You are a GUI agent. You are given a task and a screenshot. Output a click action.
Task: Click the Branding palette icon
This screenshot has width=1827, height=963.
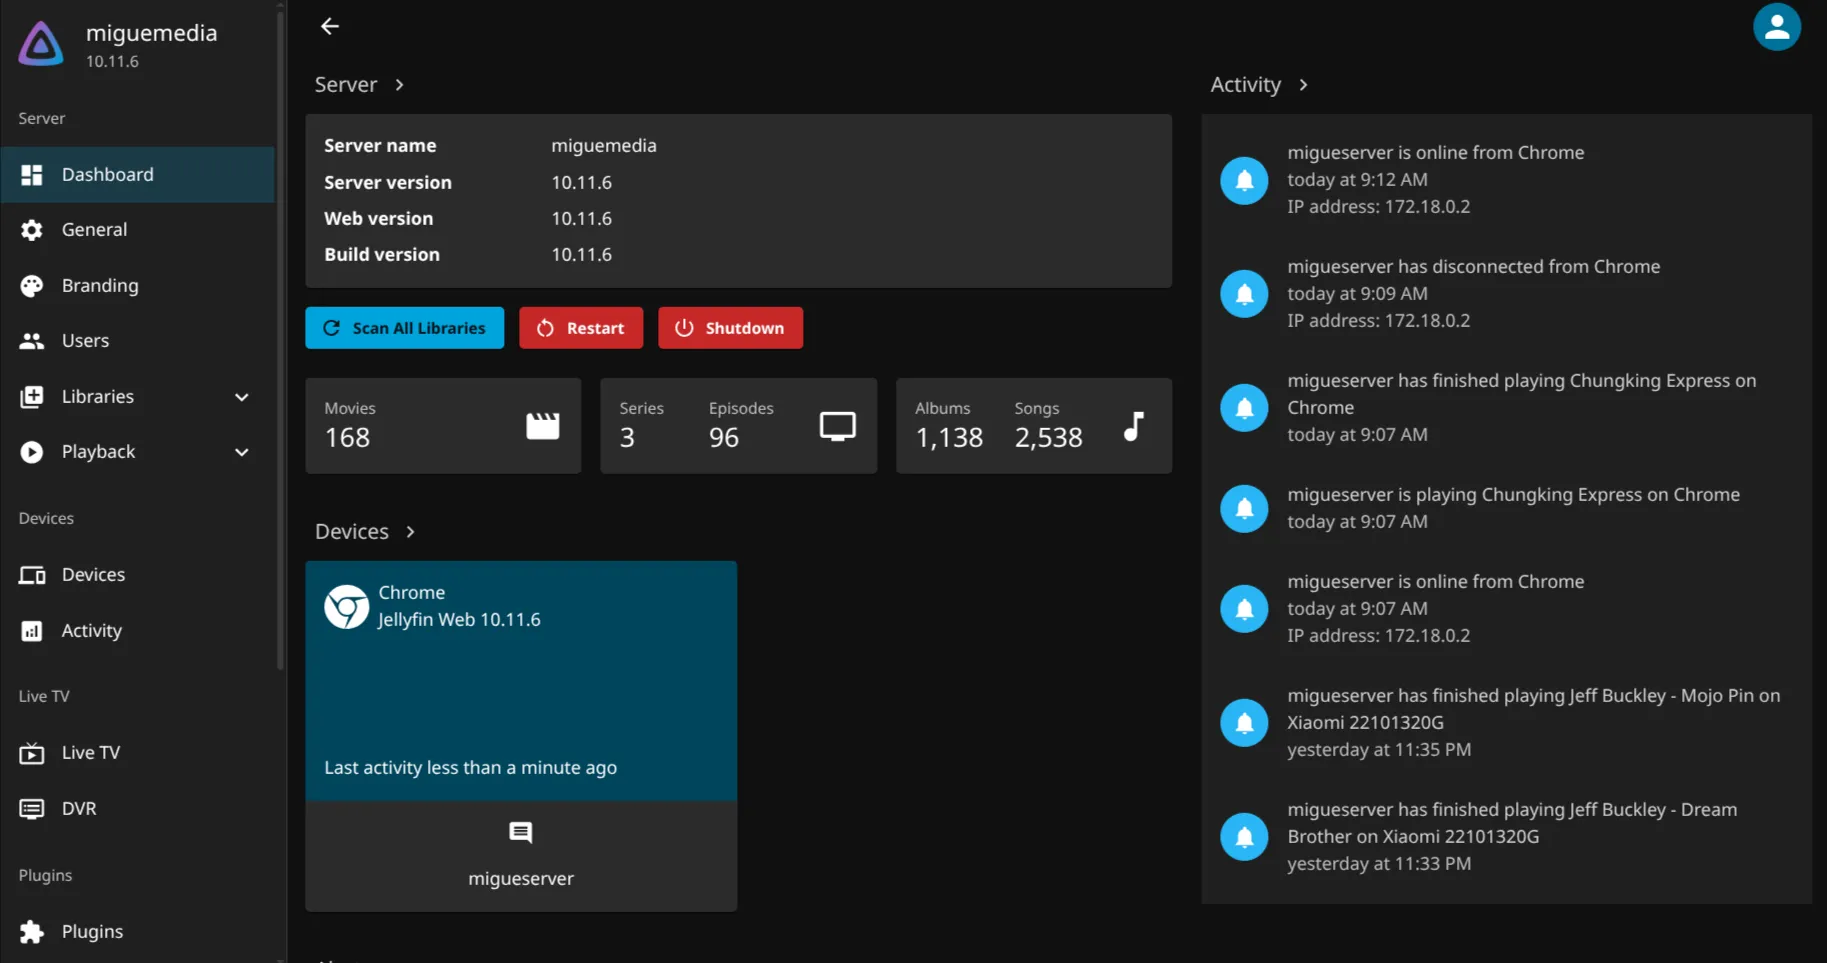click(x=32, y=286)
